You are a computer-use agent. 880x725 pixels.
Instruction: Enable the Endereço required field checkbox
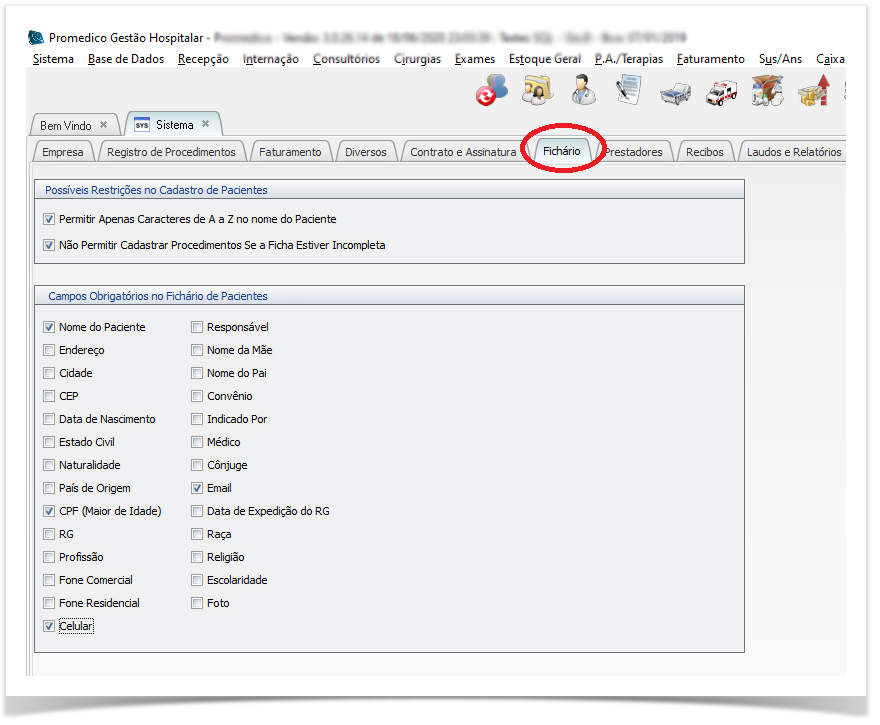(x=50, y=350)
